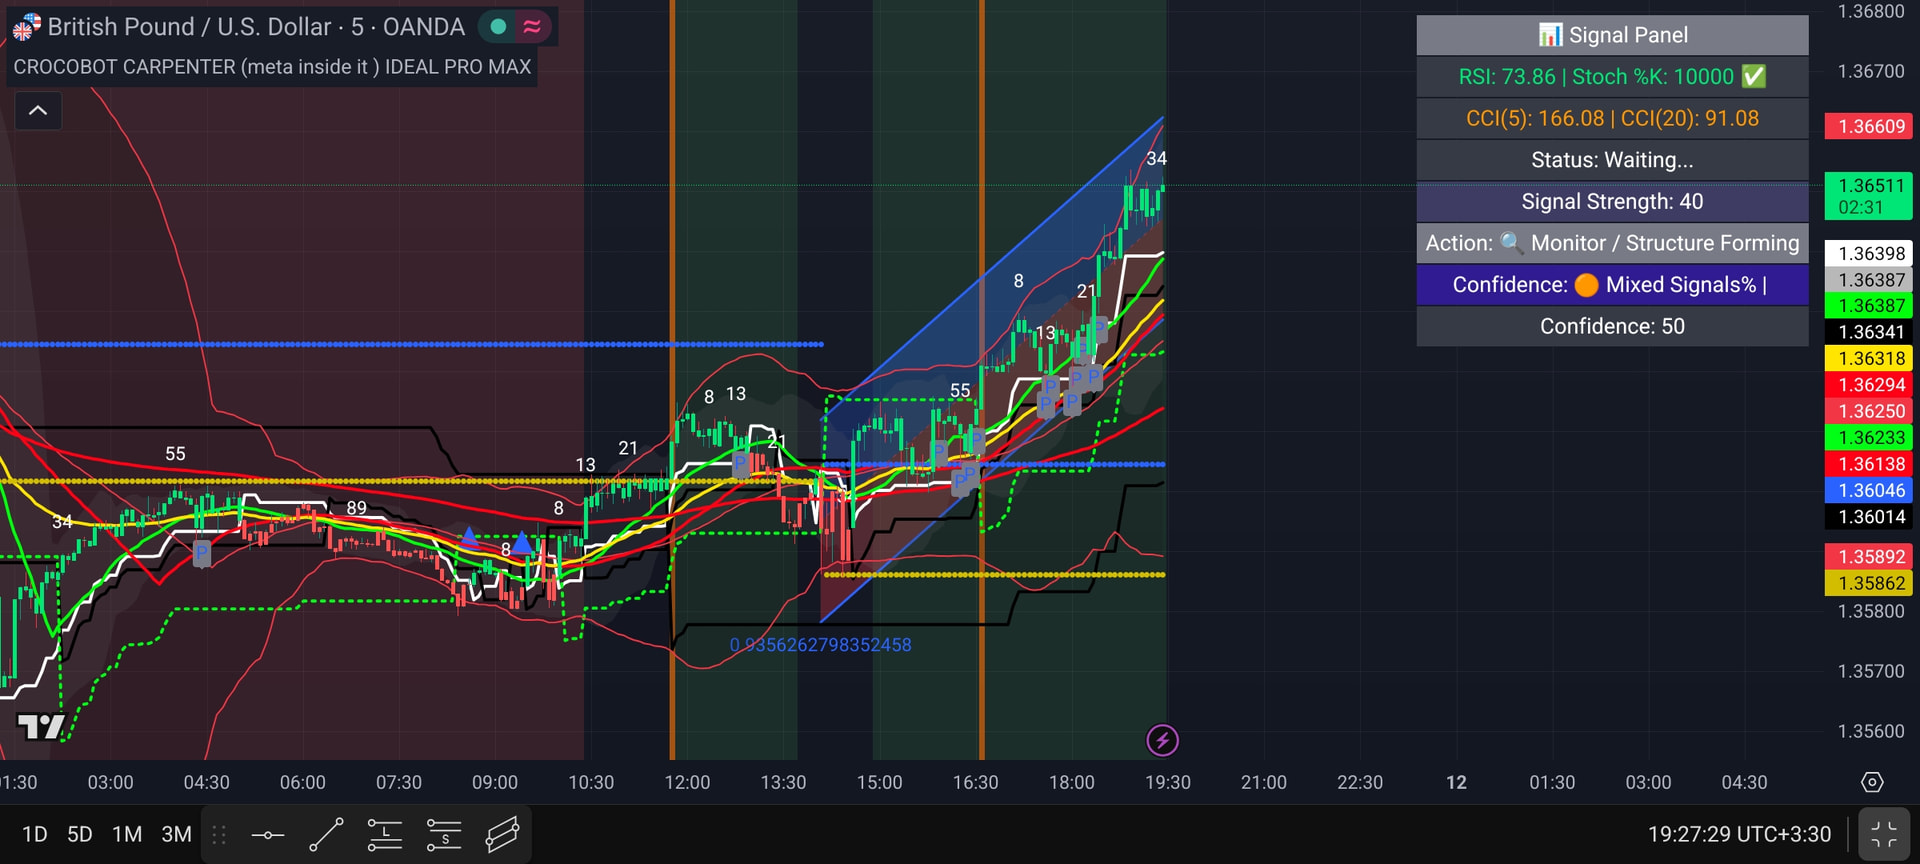Image resolution: width=1920 pixels, height=864 pixels.
Task: Collapse the indicator legend with chevron
Action: [38, 110]
